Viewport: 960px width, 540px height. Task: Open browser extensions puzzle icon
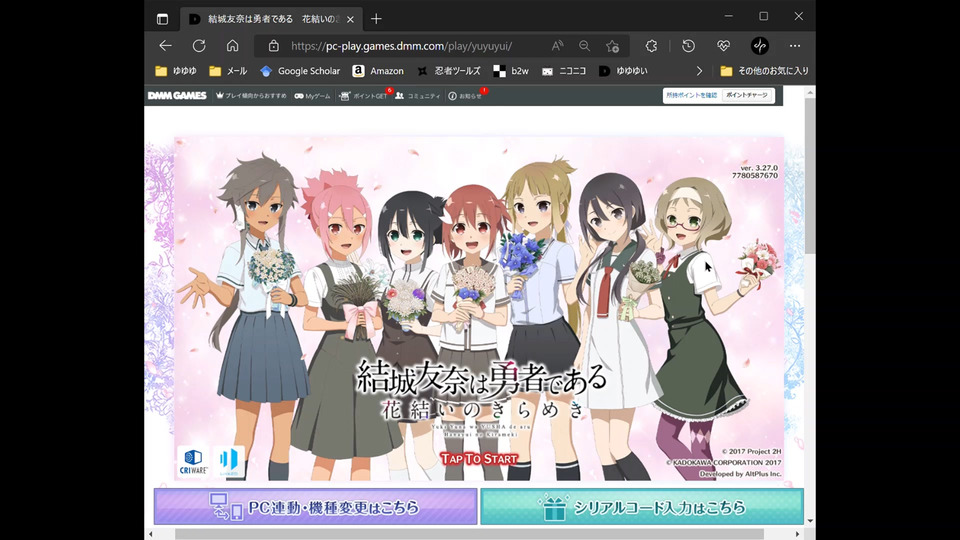click(x=651, y=46)
